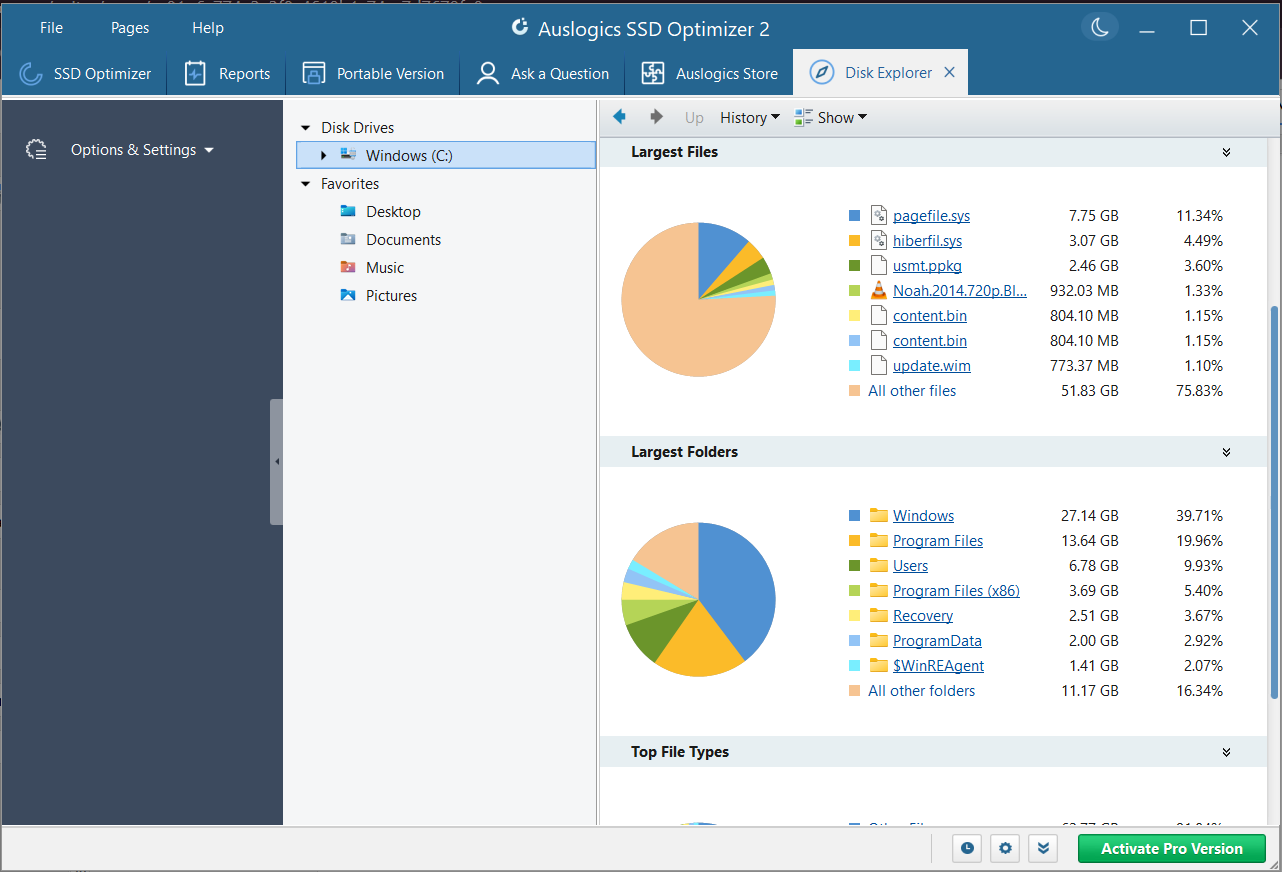Screen dimensions: 1282x872
Task: Toggle the moon night-mode icon
Action: point(1099,28)
